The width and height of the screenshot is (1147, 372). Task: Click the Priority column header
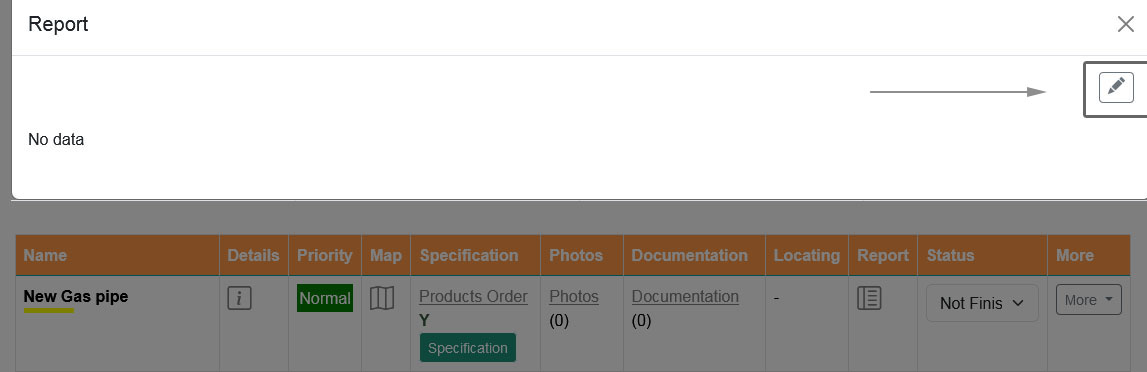point(325,255)
